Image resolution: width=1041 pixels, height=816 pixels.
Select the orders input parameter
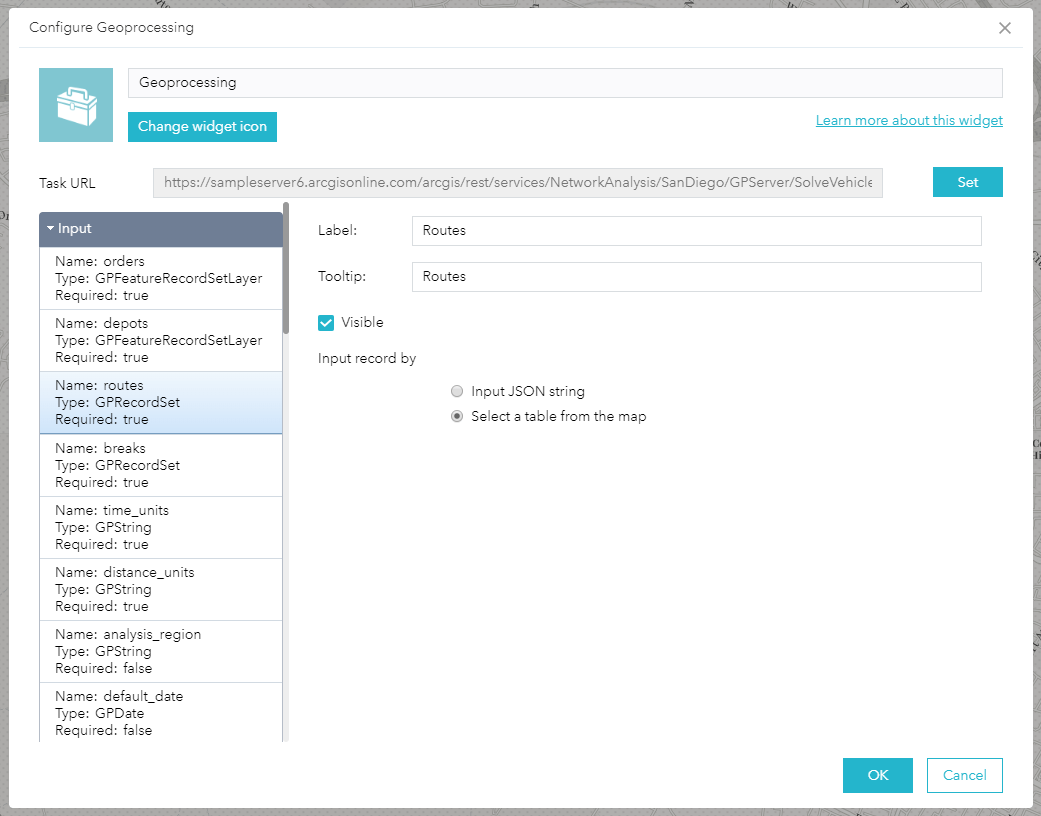pos(161,278)
